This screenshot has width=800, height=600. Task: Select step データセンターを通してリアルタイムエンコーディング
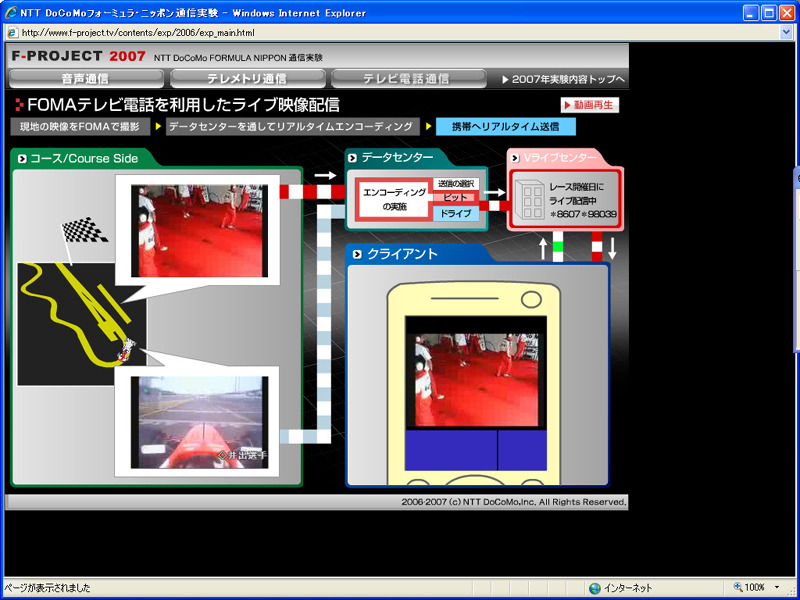click(292, 127)
